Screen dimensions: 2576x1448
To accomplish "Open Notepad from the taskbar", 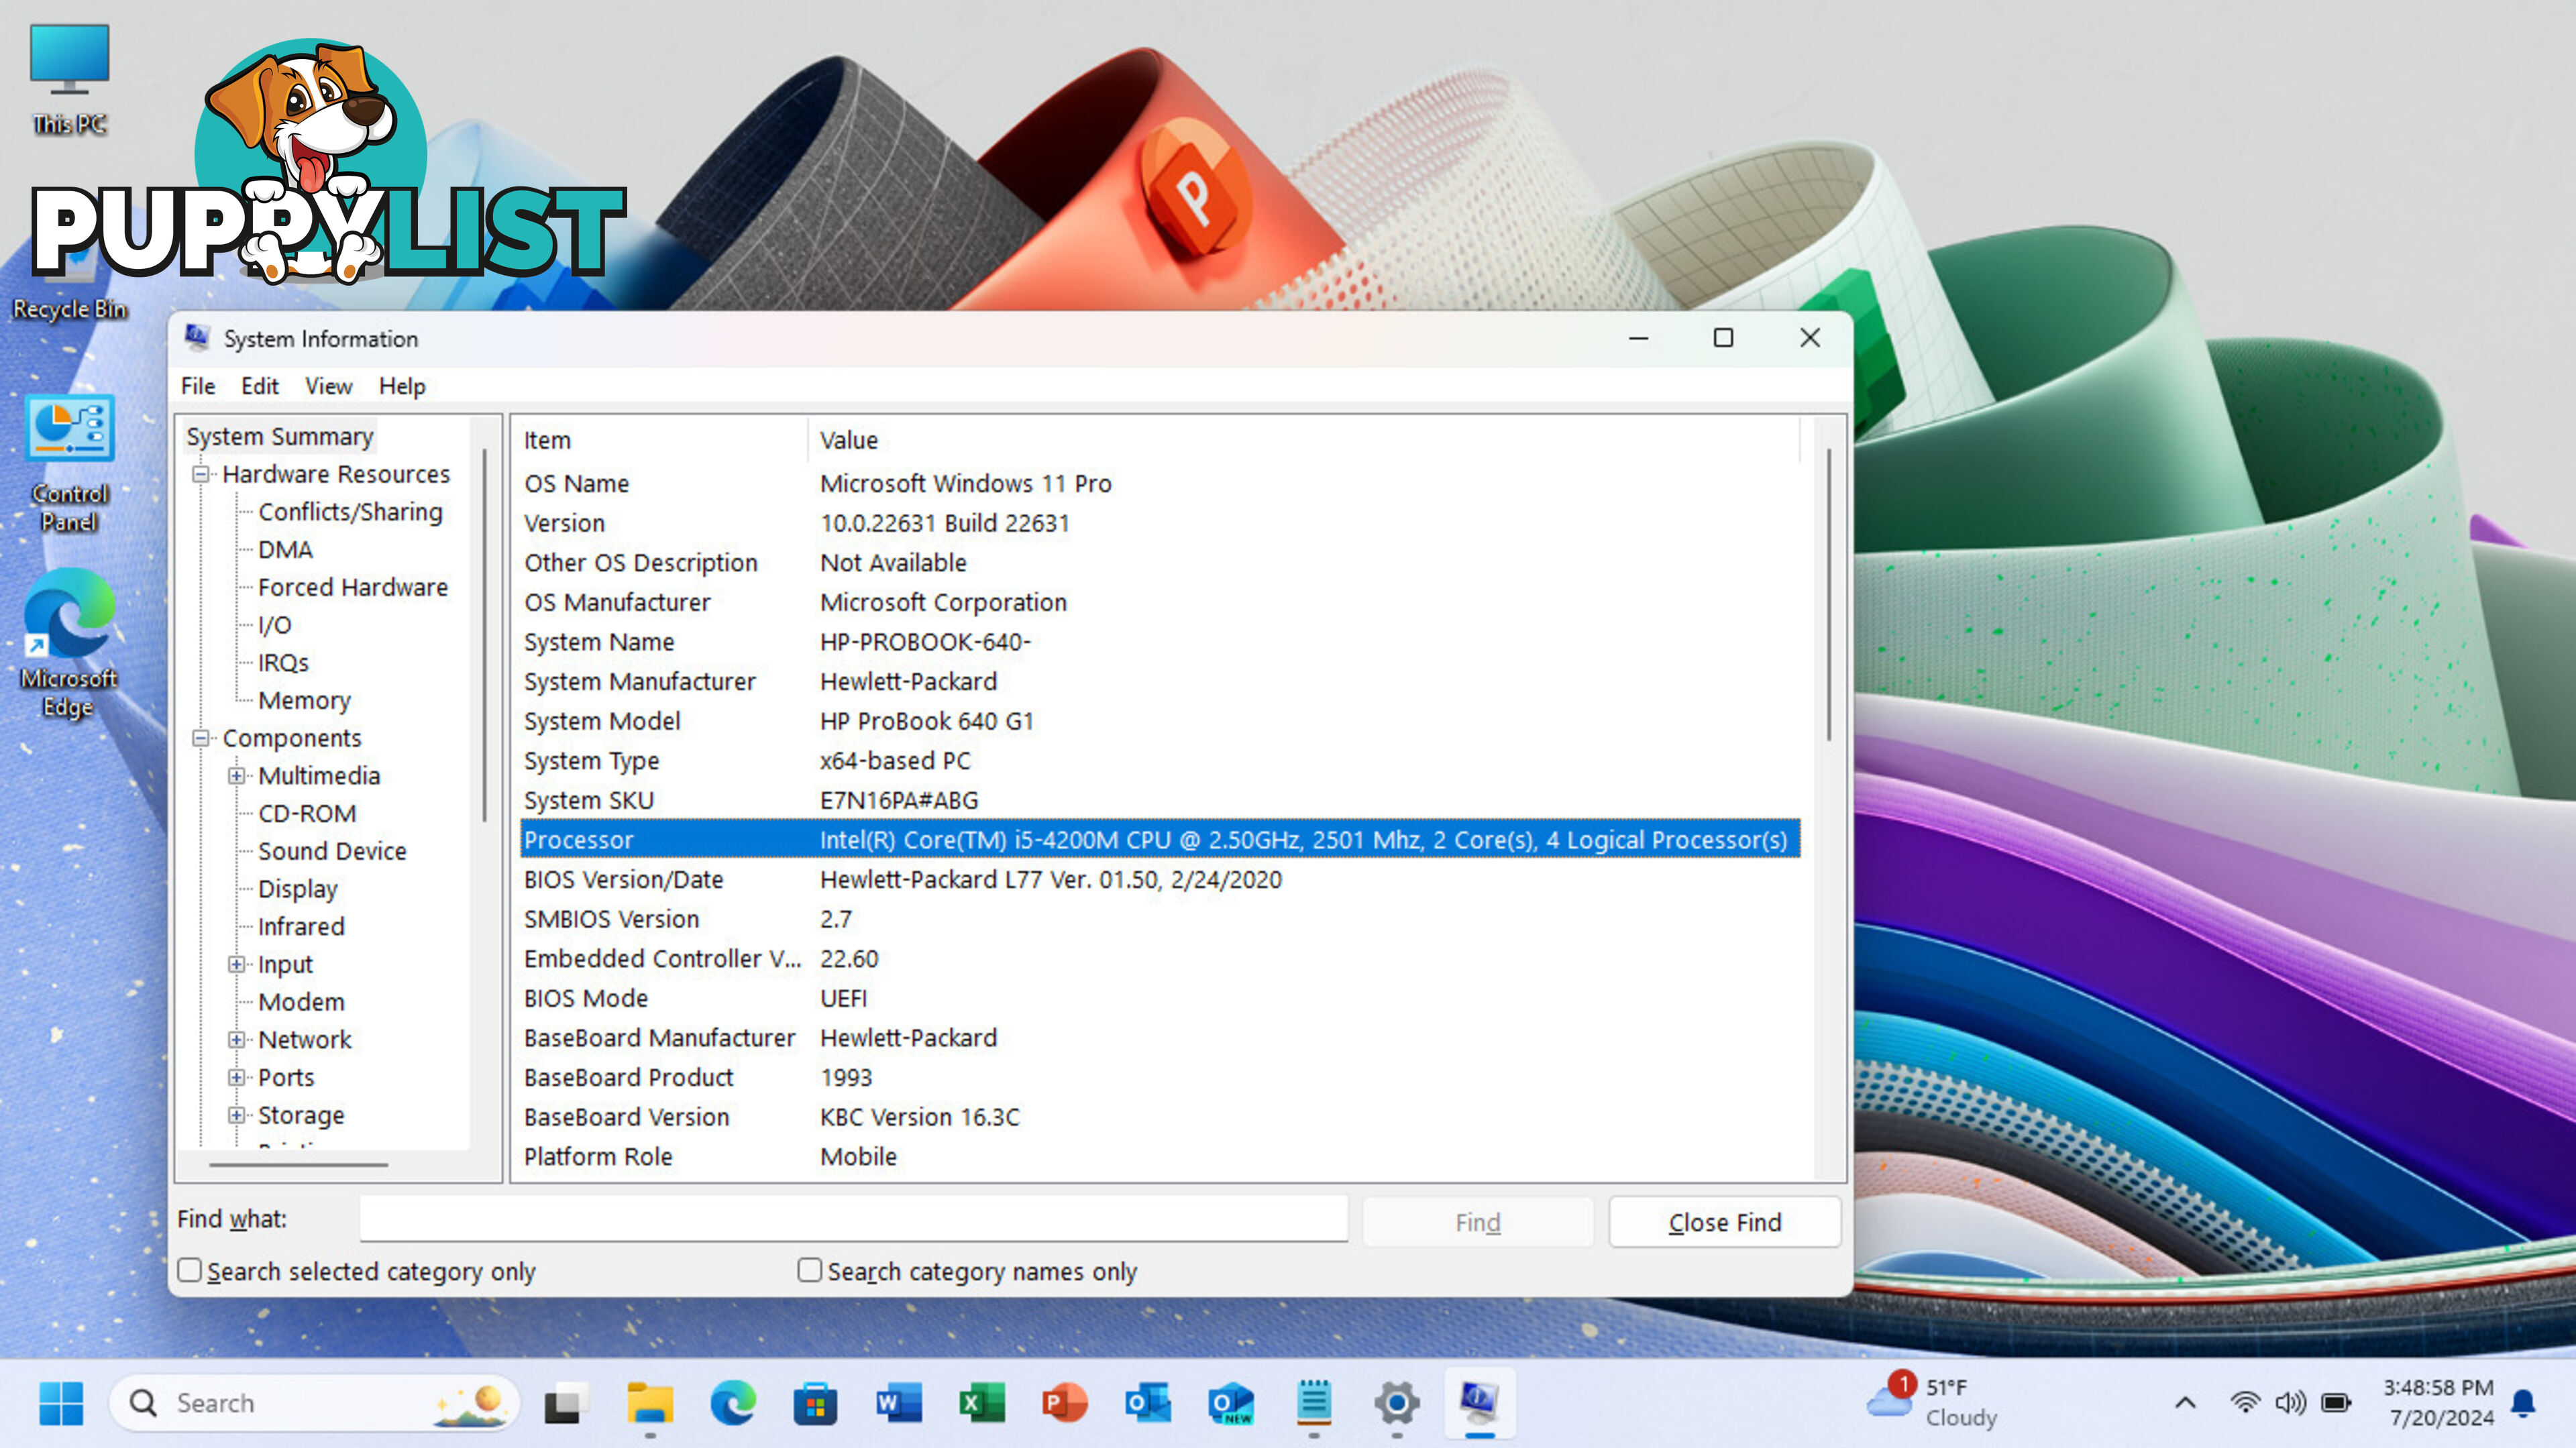I will click(x=1313, y=1403).
